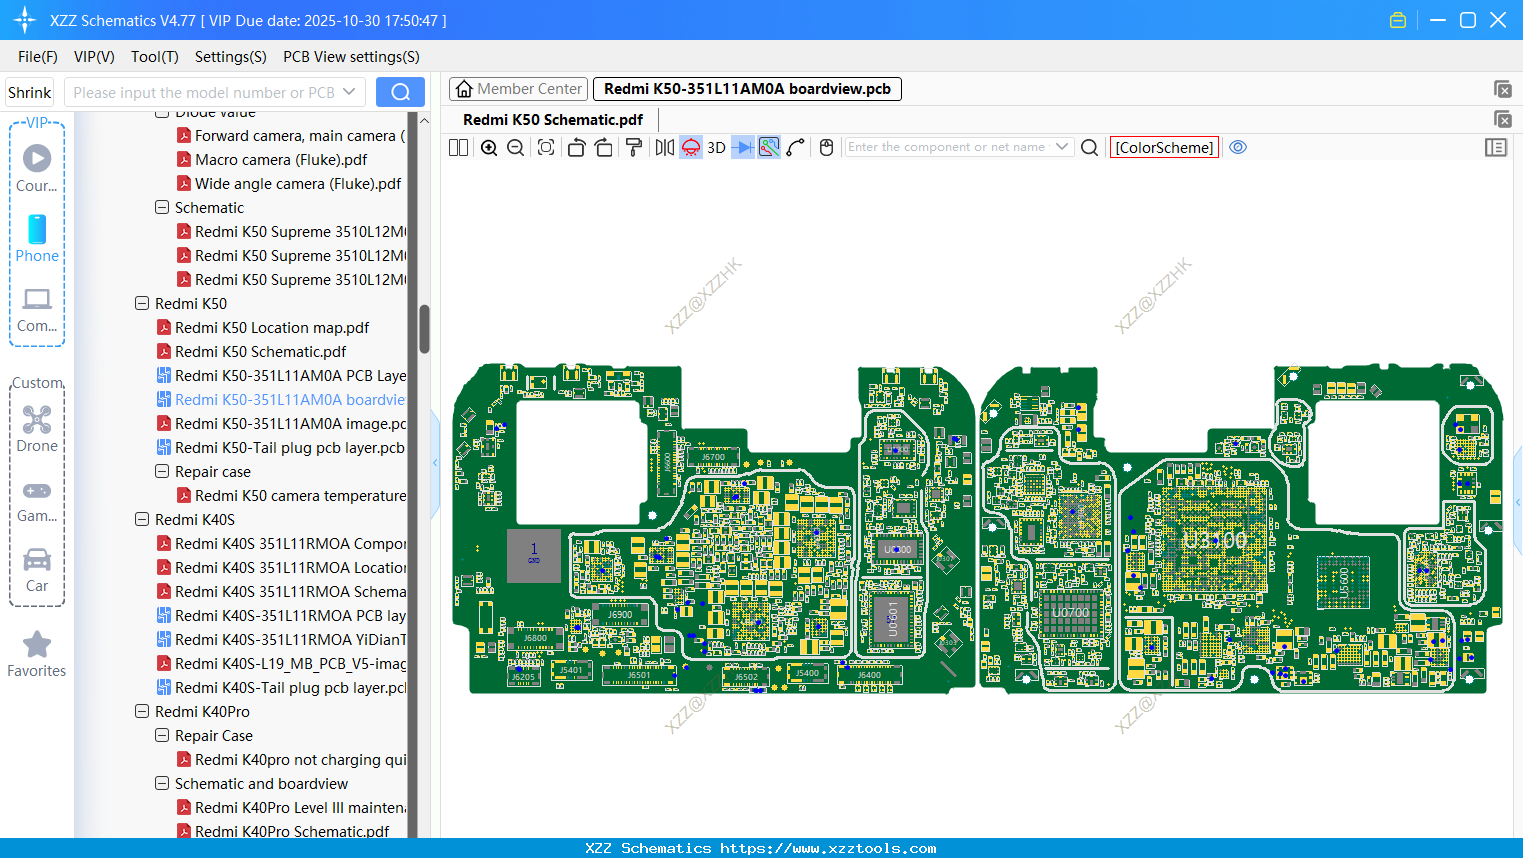The image size is (1523, 858).
Task: Open the Redmi K50 Schematic.pdf tree file
Action: [261, 352]
